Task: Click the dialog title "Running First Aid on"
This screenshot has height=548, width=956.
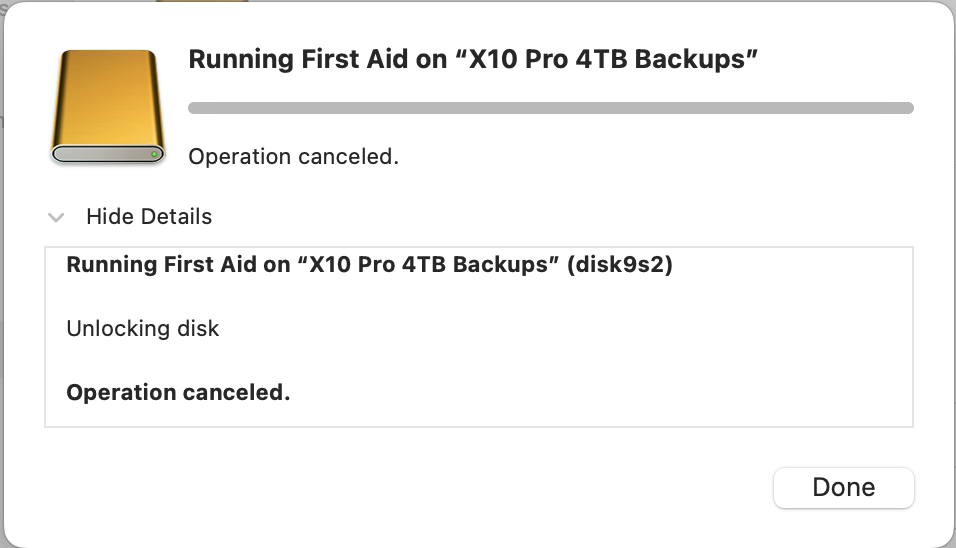Action: [x=318, y=59]
